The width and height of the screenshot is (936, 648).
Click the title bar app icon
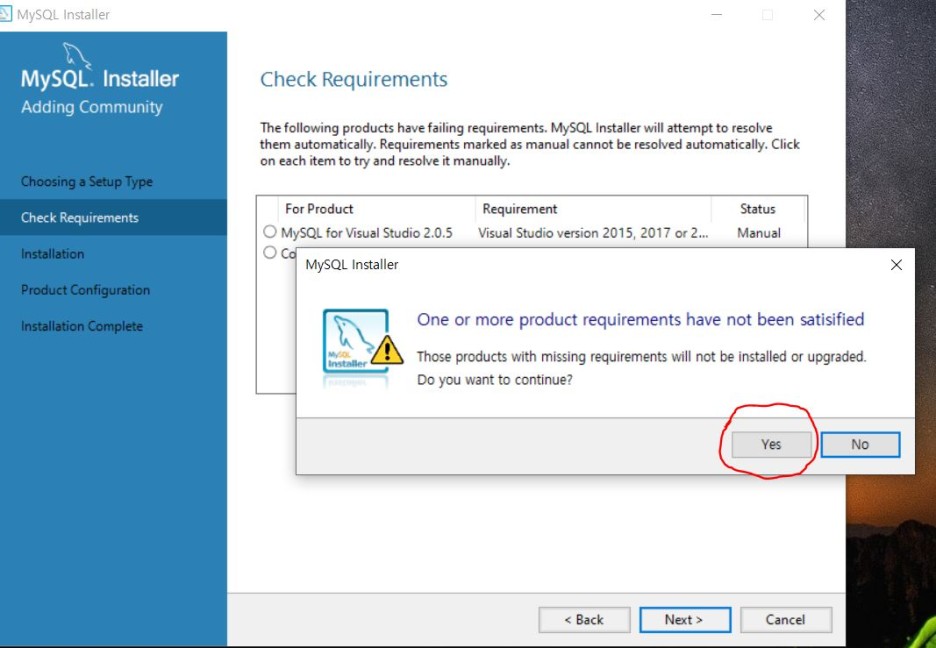5,14
